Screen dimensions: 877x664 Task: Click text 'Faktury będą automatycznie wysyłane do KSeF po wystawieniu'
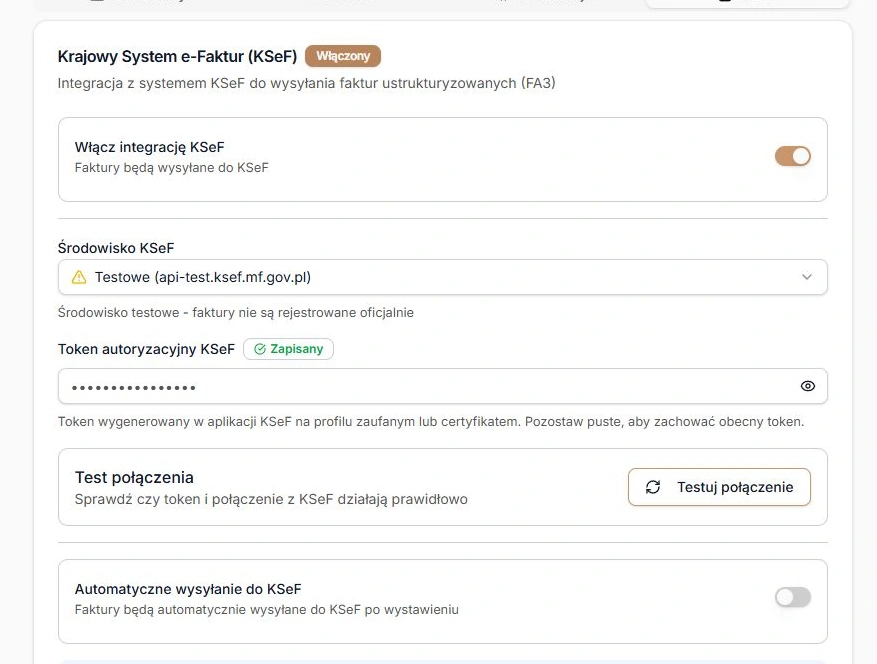267,610
